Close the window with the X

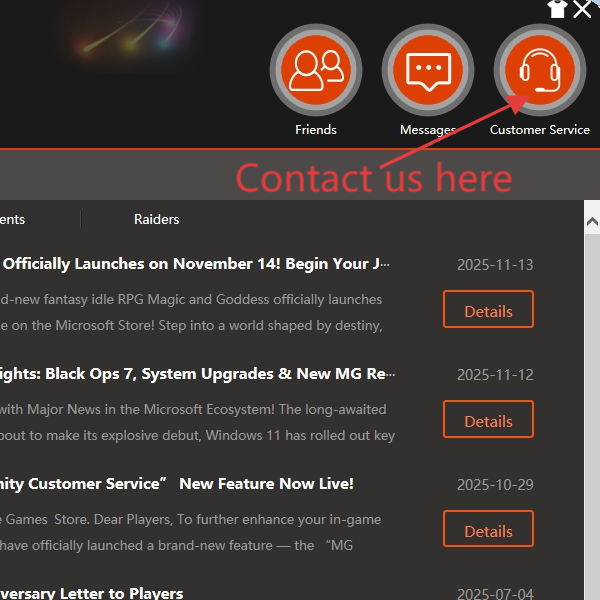583,10
